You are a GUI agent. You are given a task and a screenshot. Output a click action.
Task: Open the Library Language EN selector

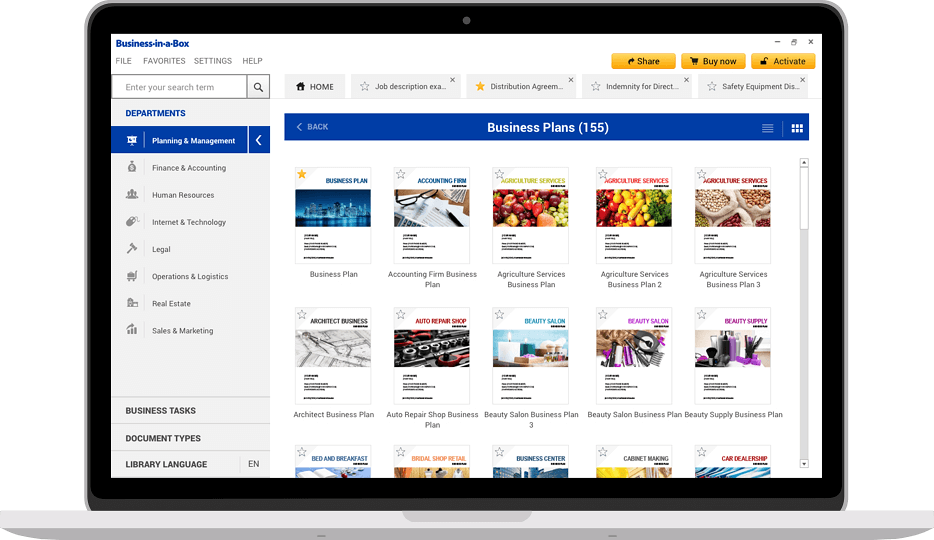(x=254, y=464)
